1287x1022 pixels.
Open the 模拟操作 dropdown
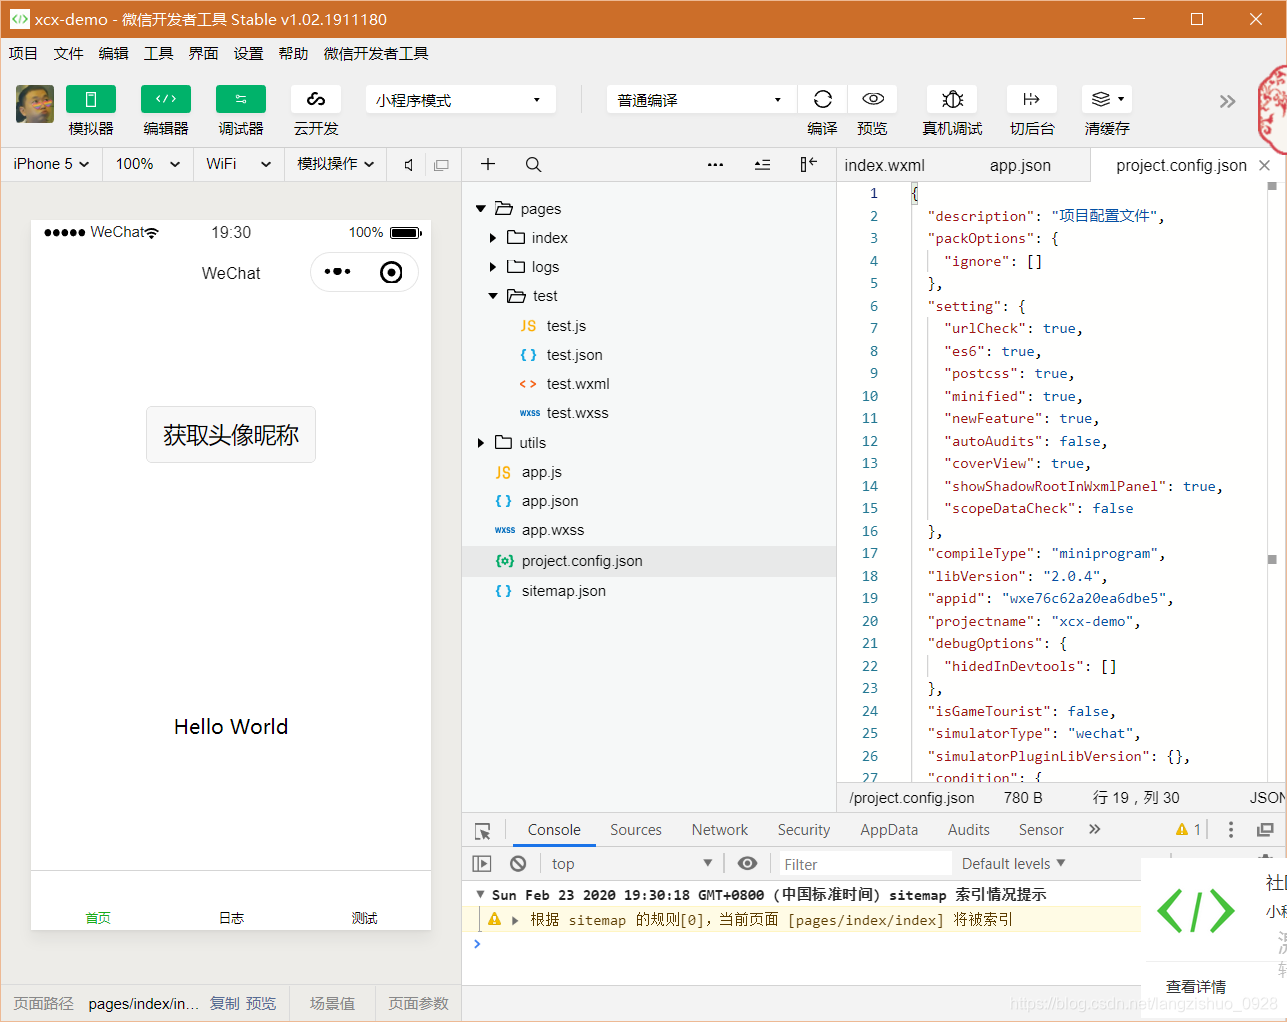click(336, 164)
